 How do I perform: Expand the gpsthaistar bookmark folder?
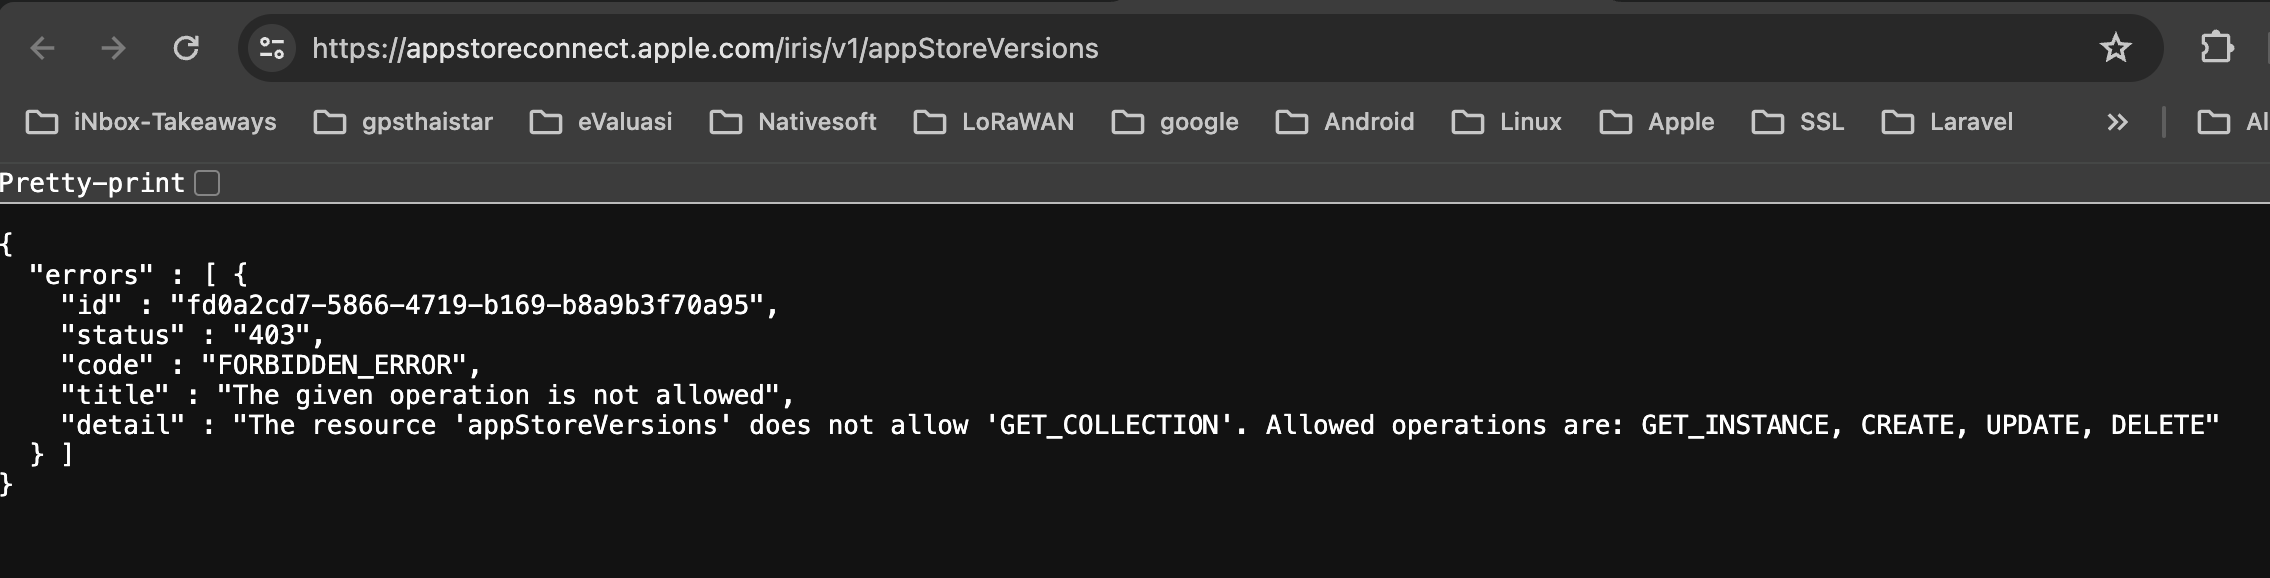point(403,122)
